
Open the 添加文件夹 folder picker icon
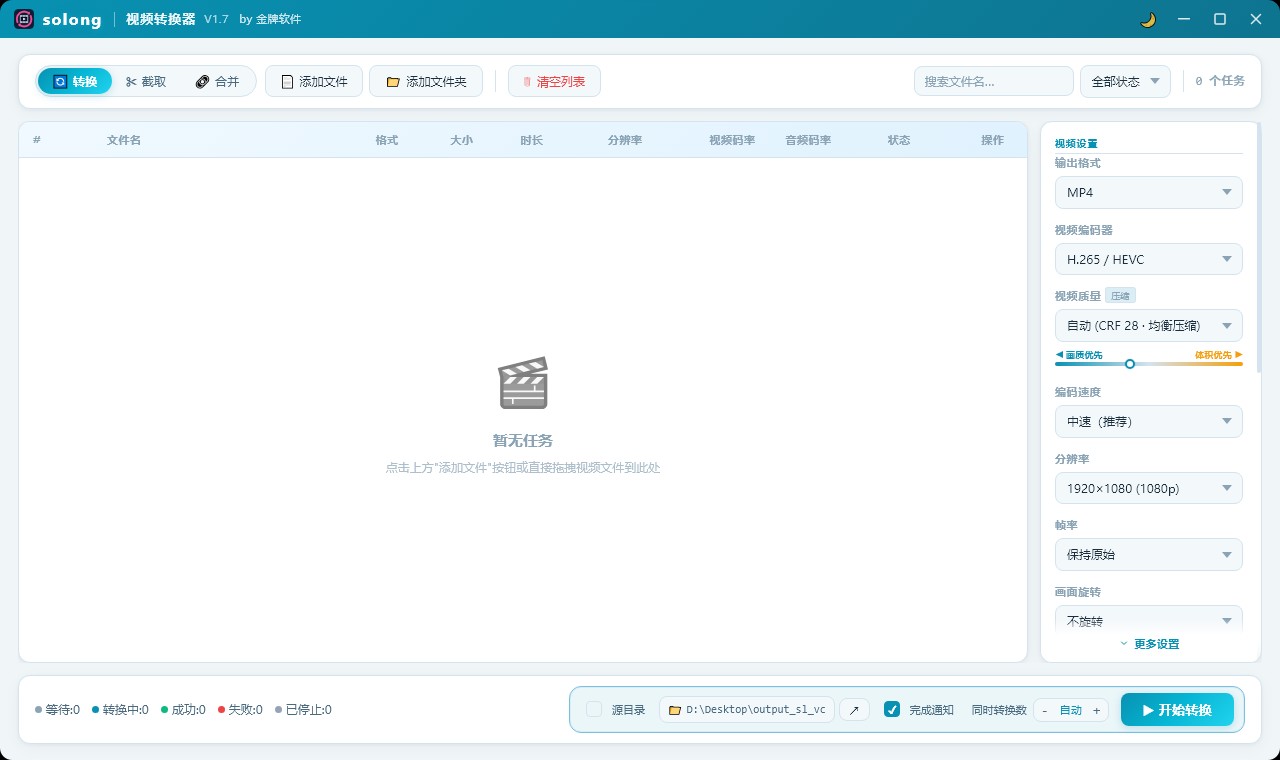(392, 81)
